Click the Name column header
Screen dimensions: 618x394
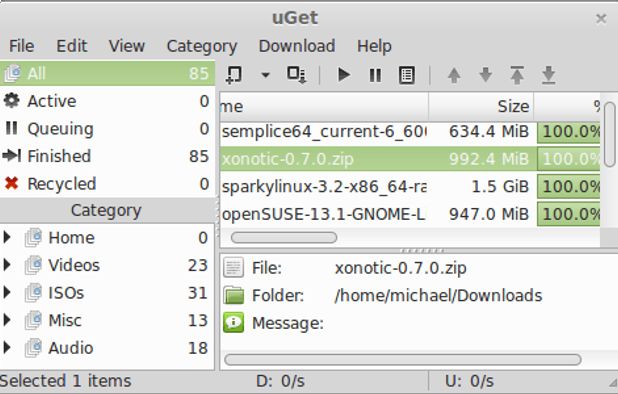324,106
